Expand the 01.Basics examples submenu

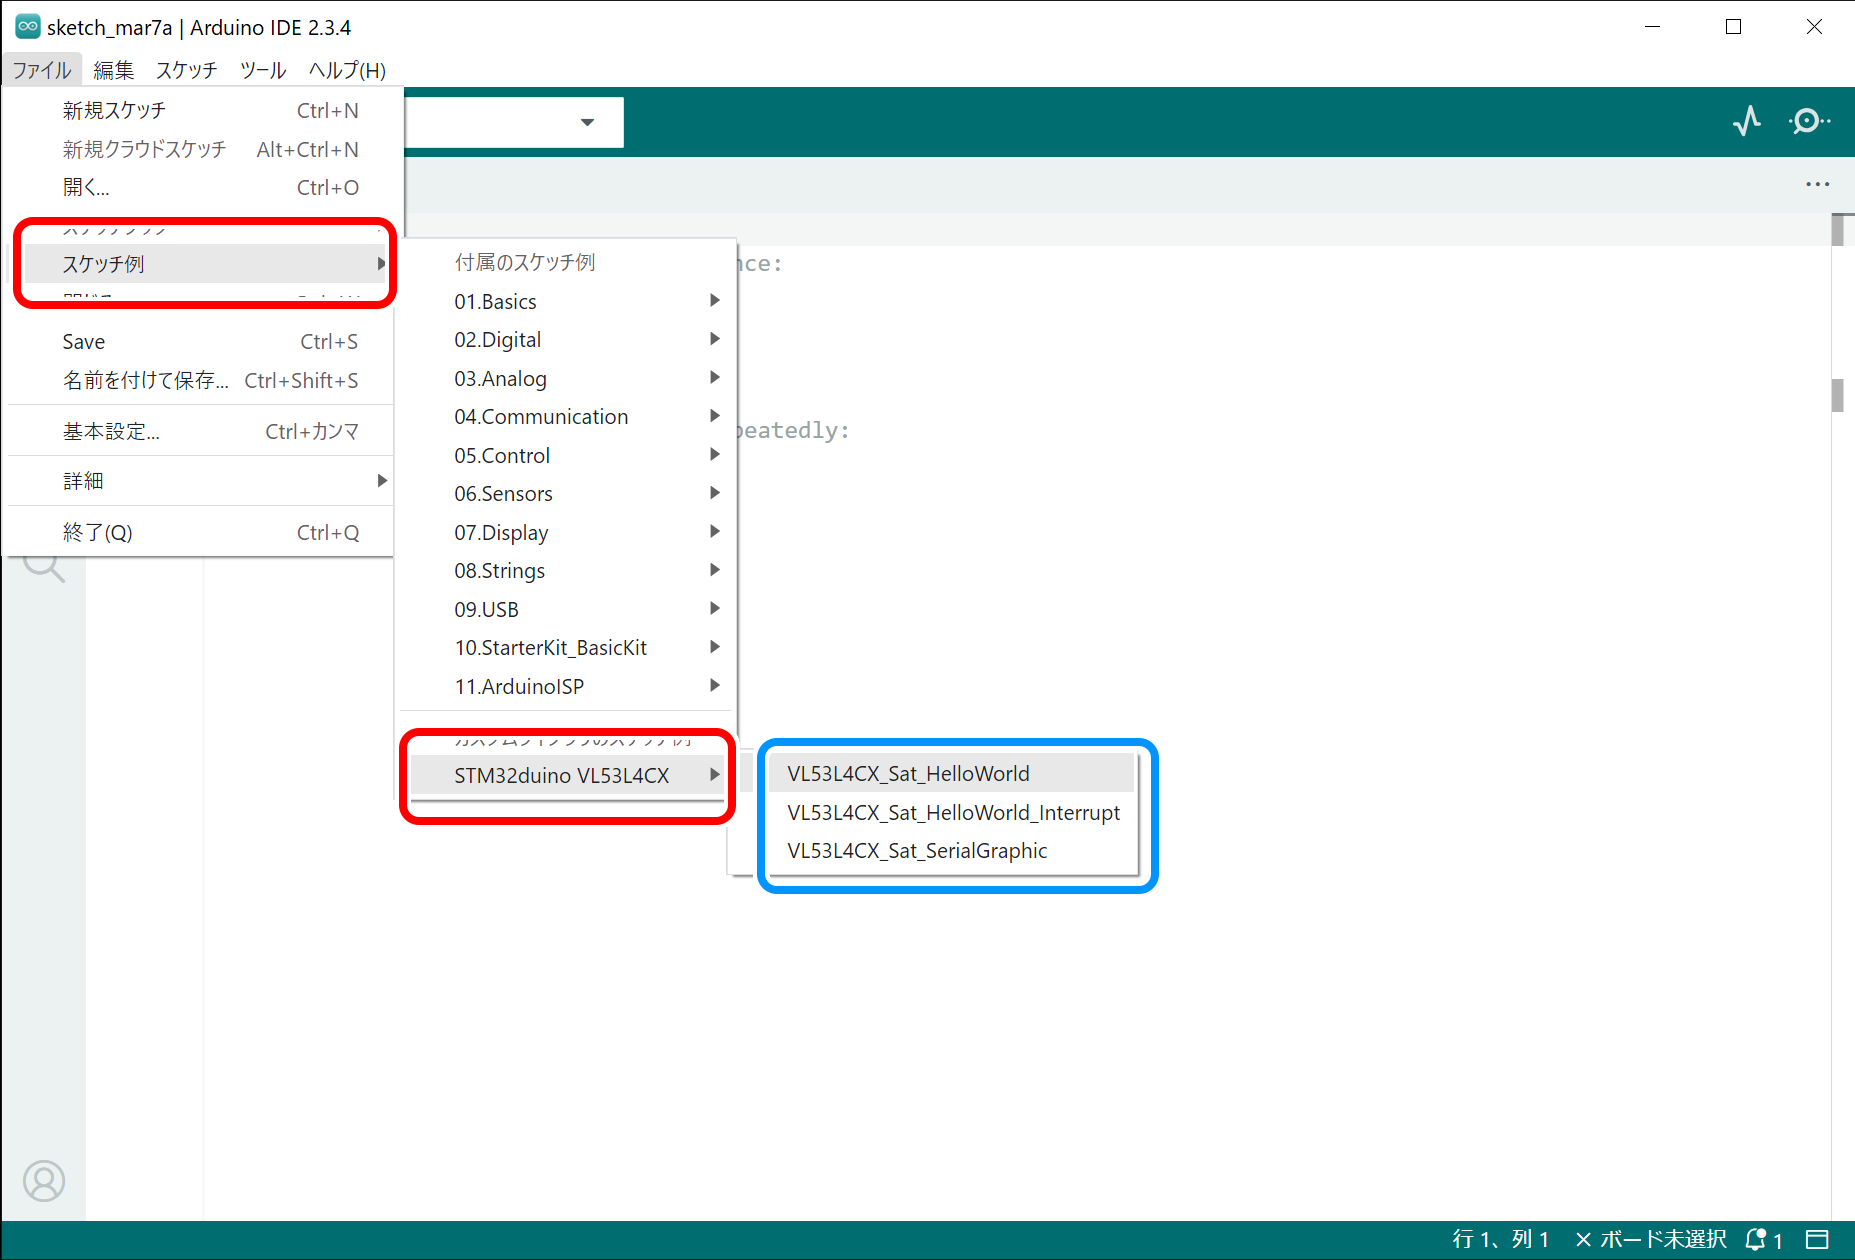point(568,301)
